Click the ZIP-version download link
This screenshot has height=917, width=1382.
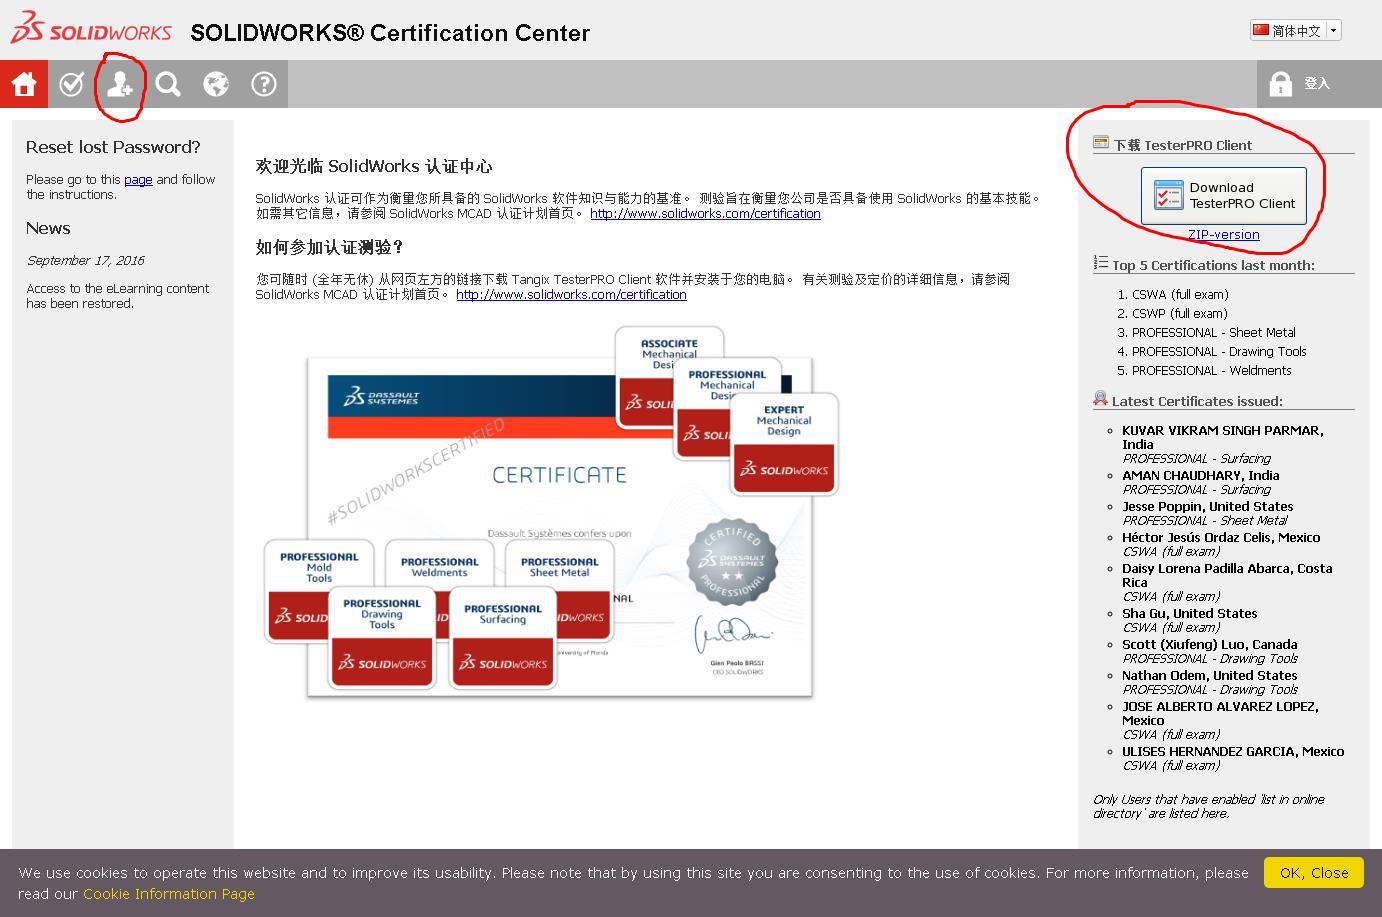(1224, 234)
